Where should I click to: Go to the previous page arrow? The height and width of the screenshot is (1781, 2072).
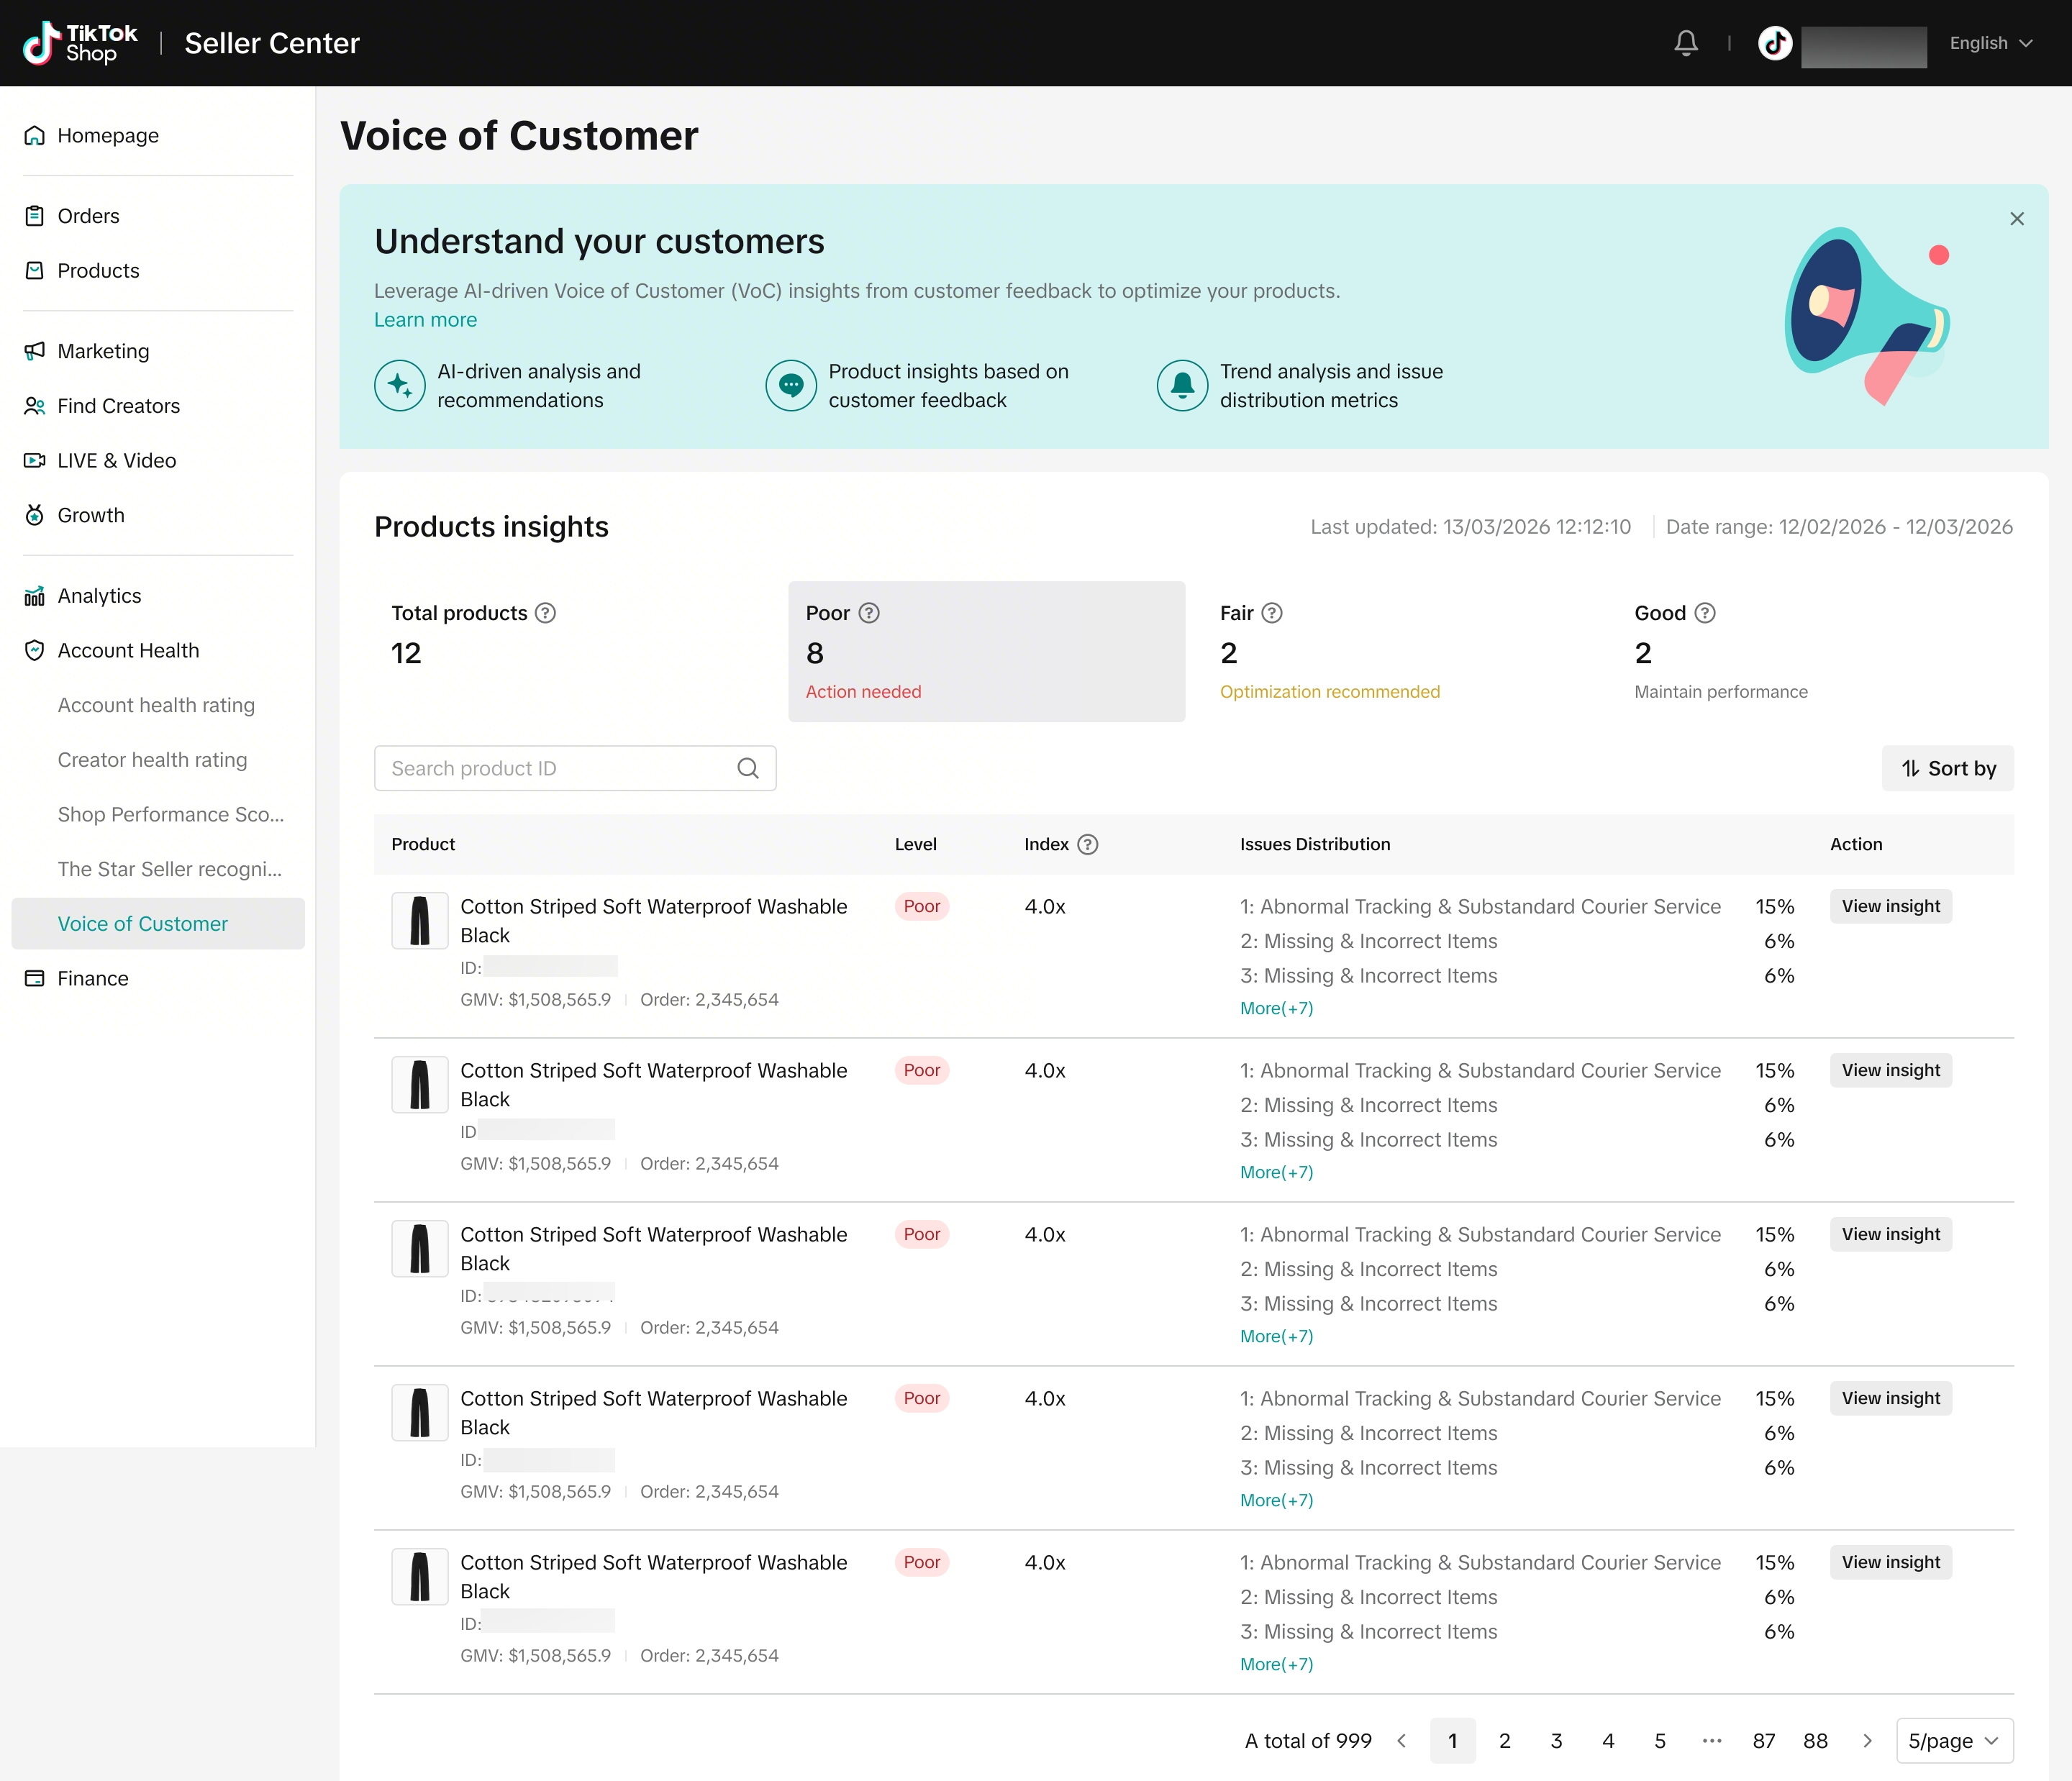(1402, 1741)
